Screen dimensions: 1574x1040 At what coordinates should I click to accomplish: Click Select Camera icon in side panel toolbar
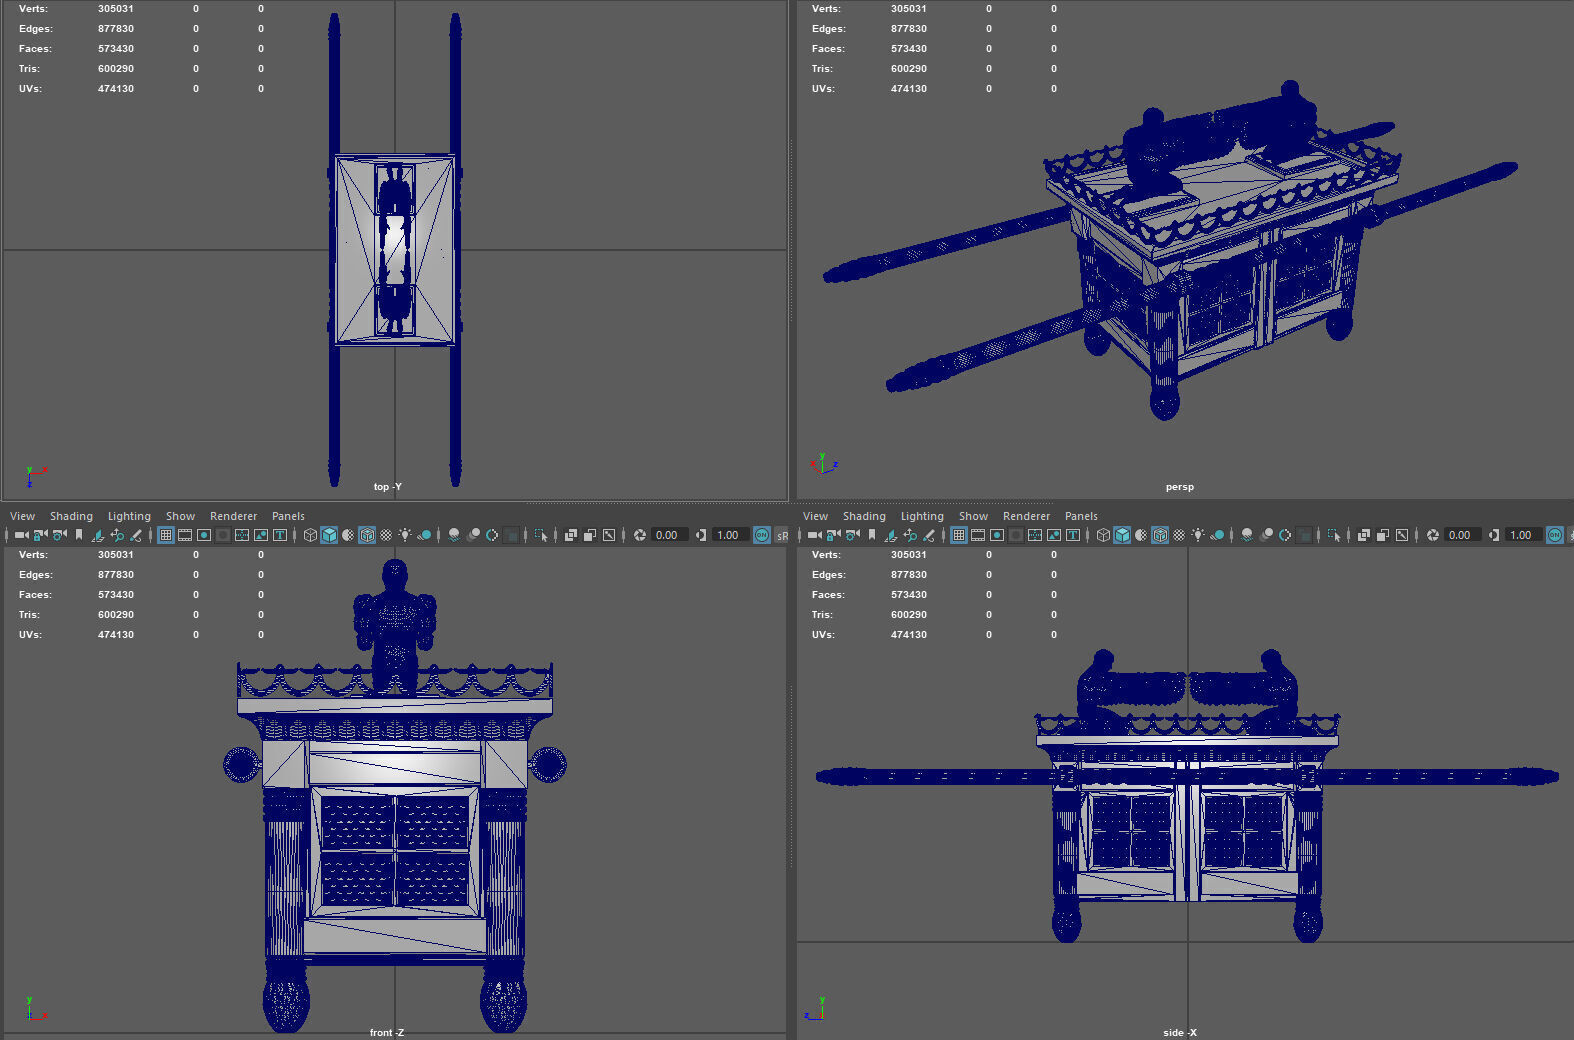click(x=814, y=535)
